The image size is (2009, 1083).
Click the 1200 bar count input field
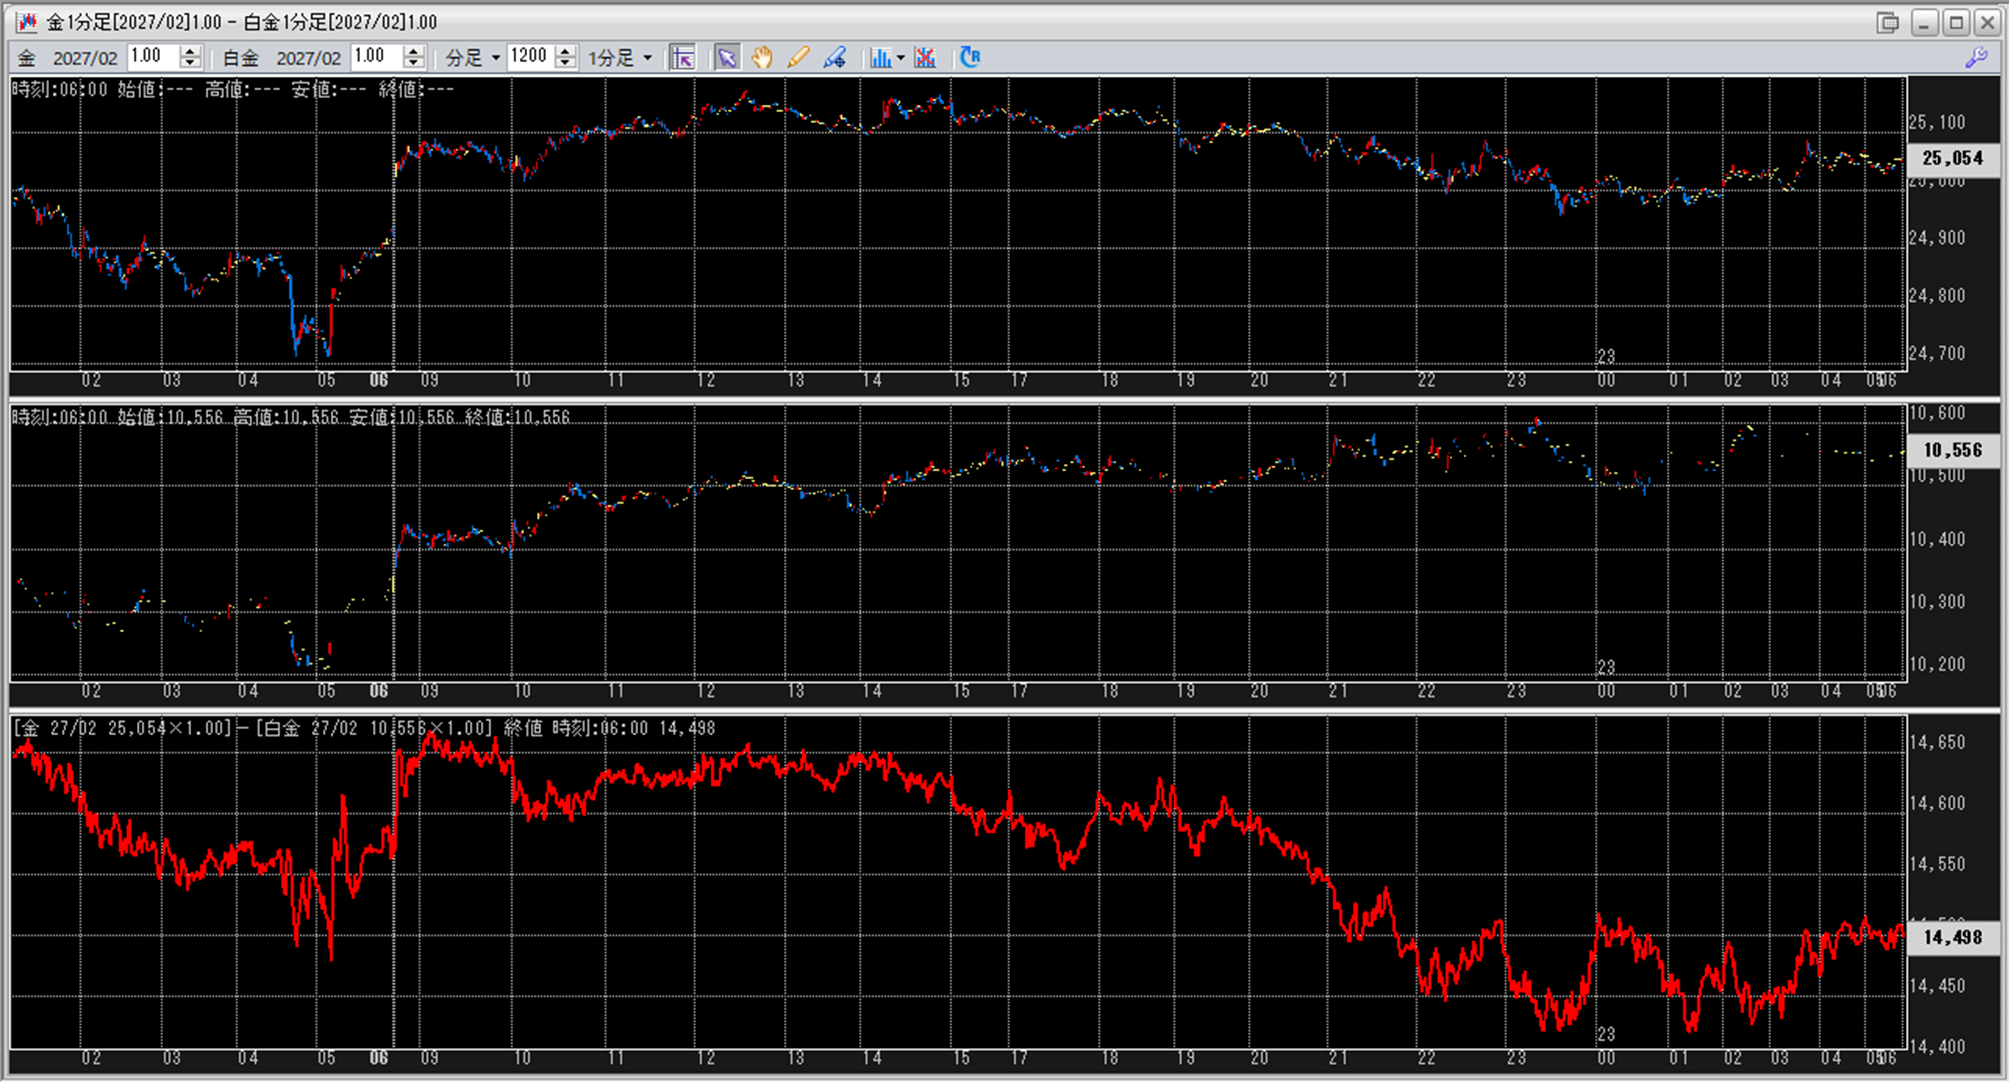[x=529, y=57]
